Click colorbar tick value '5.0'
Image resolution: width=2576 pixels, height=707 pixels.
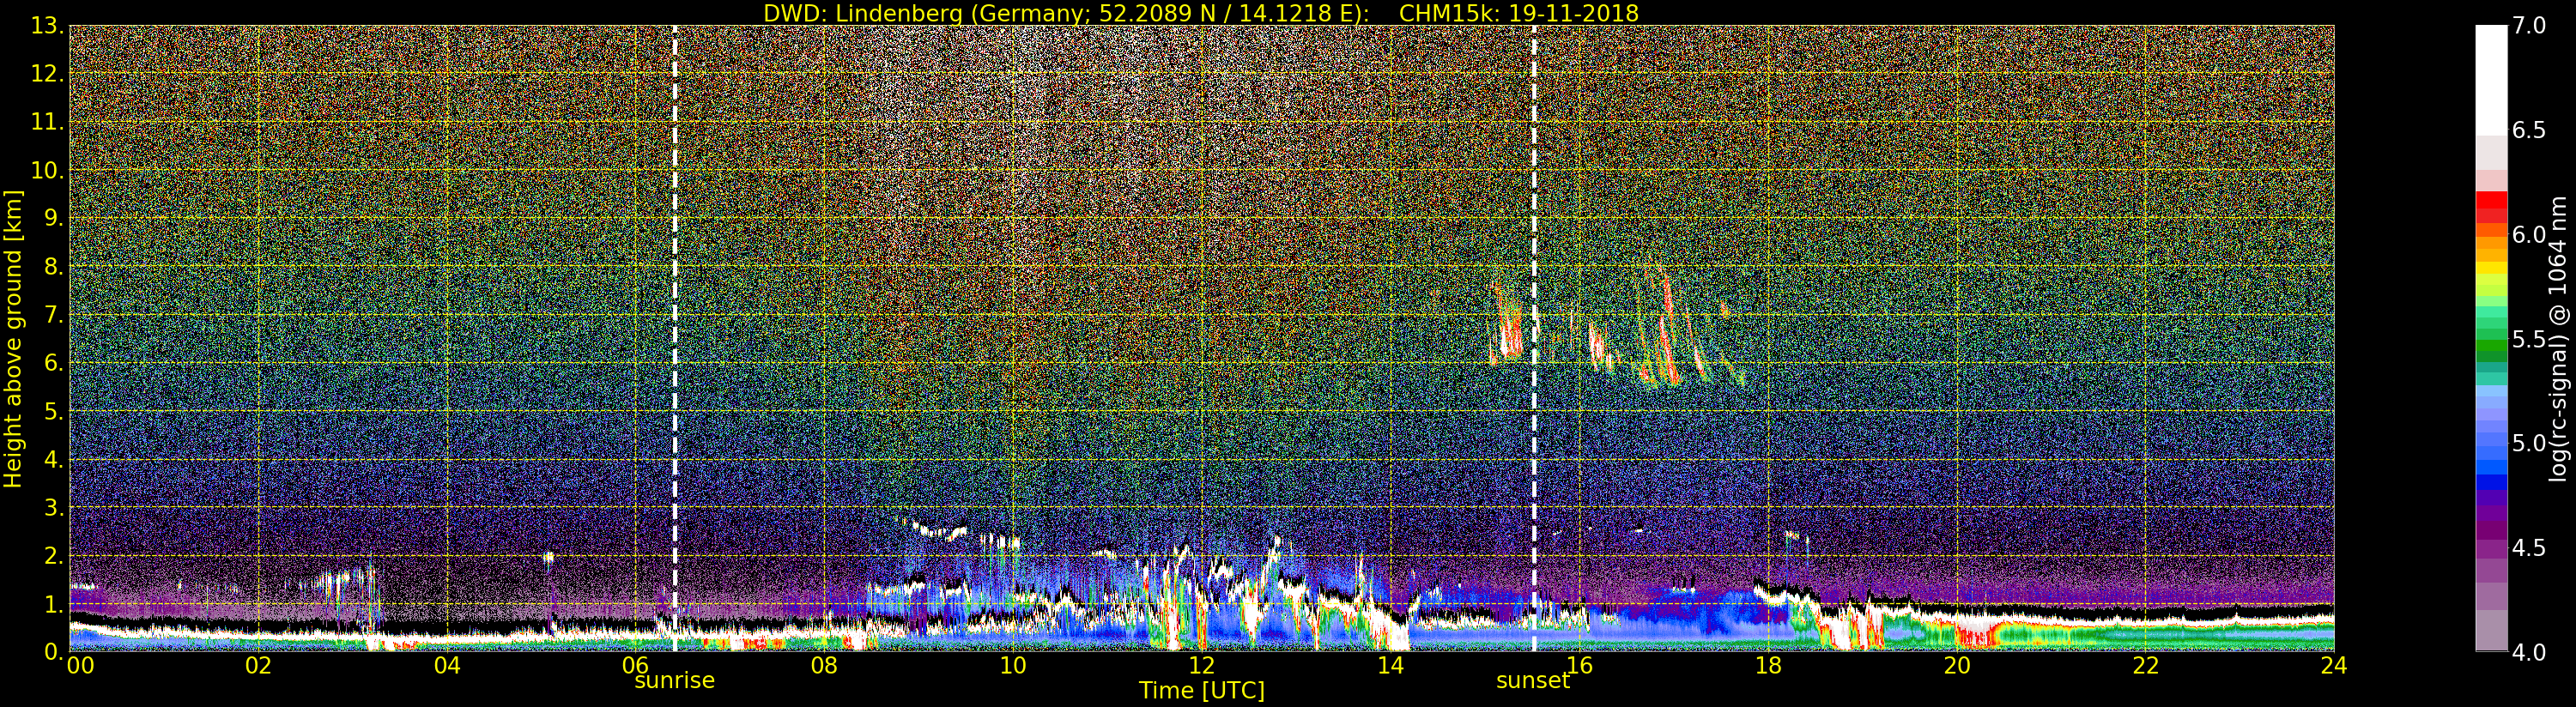(2529, 443)
